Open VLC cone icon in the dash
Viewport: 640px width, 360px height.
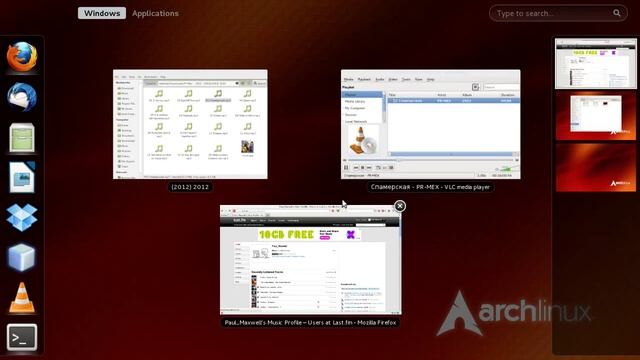coord(22,298)
